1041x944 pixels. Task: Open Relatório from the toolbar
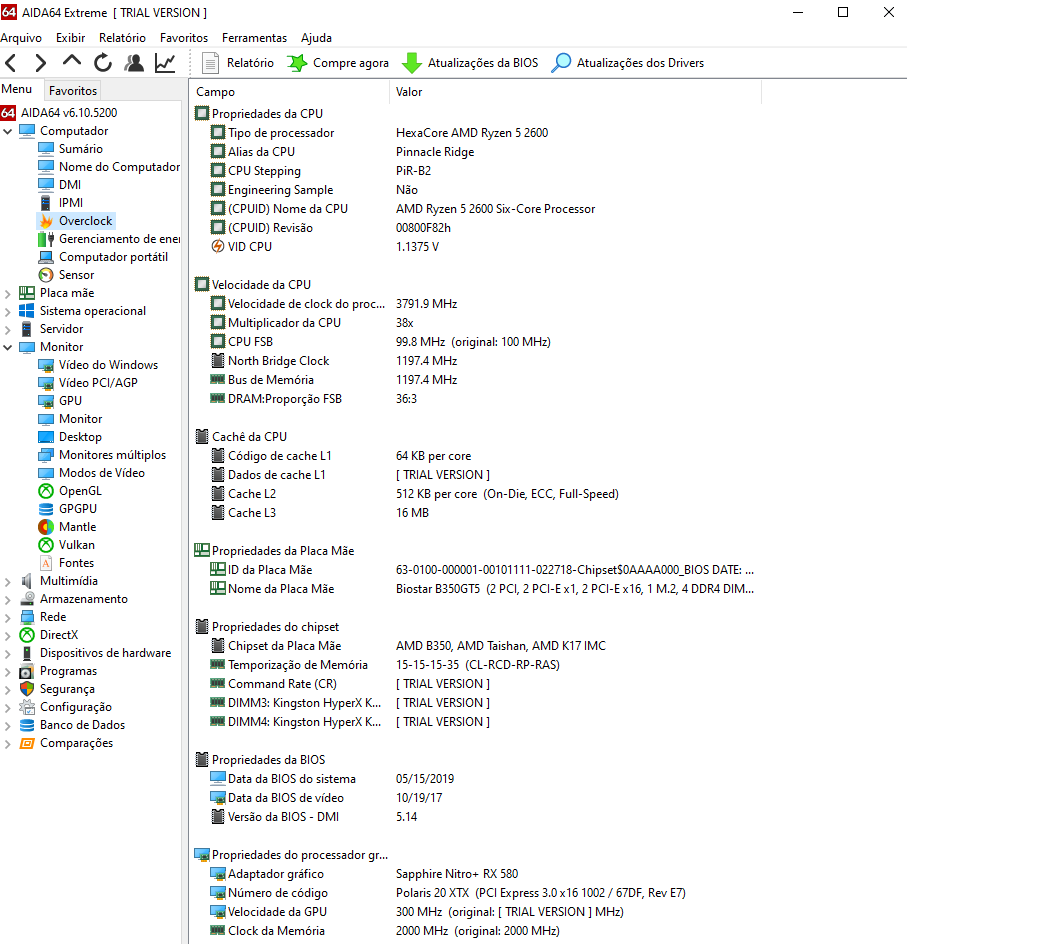click(238, 63)
